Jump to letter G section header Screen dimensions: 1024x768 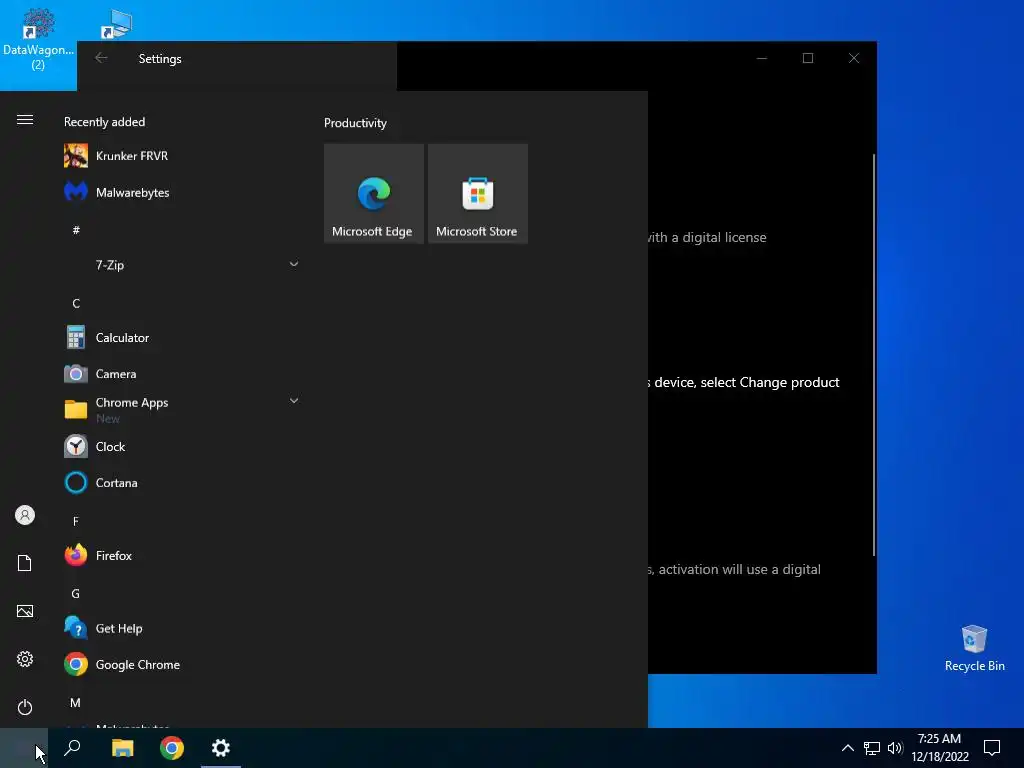pos(76,594)
